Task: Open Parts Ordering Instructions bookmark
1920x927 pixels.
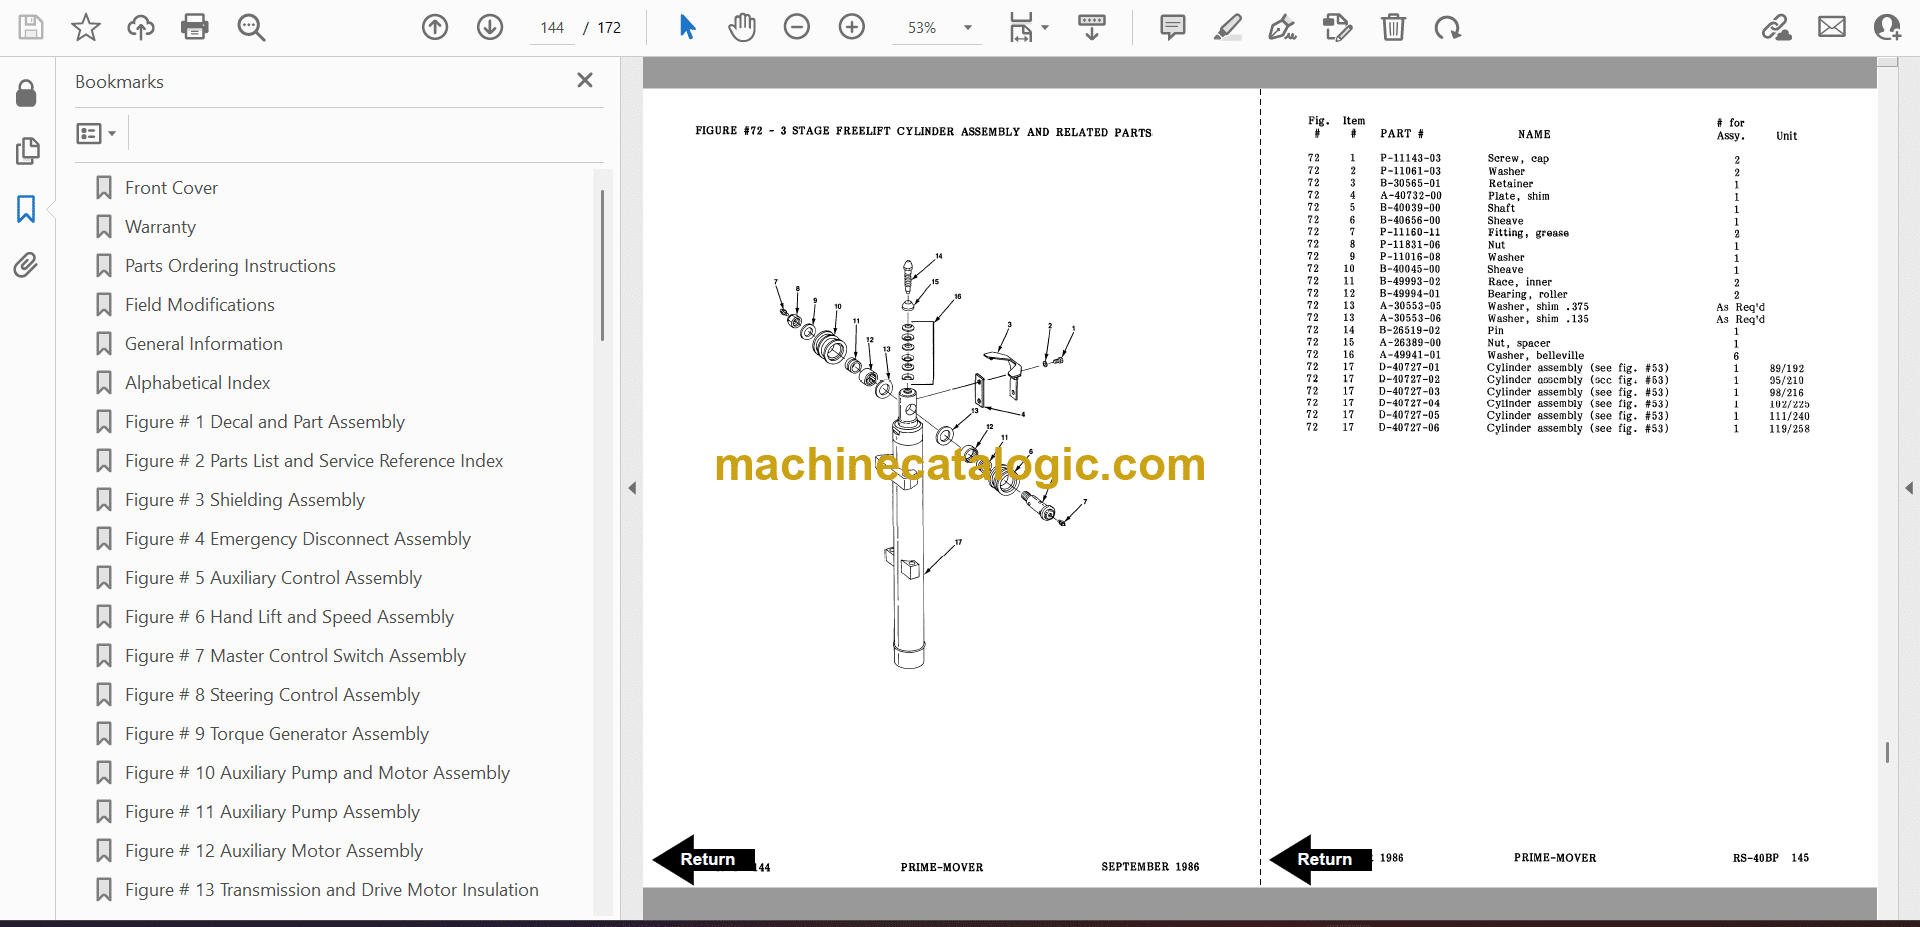Action: tap(230, 266)
